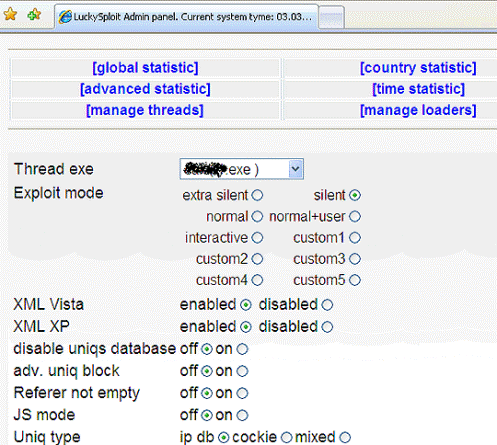Click the Exploit mode label
The width and height of the screenshot is (497, 445).
pos(58,193)
